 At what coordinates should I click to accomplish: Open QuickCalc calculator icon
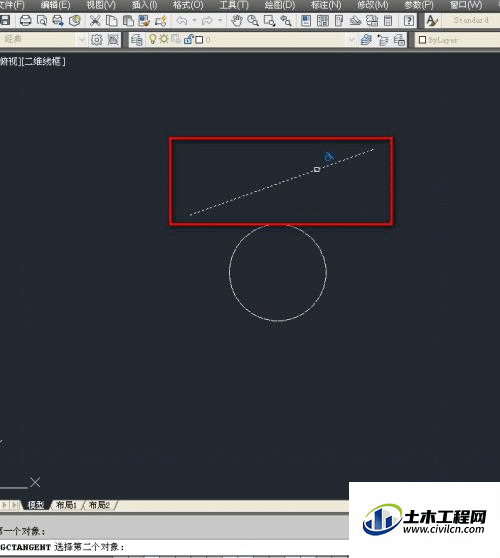point(388,20)
